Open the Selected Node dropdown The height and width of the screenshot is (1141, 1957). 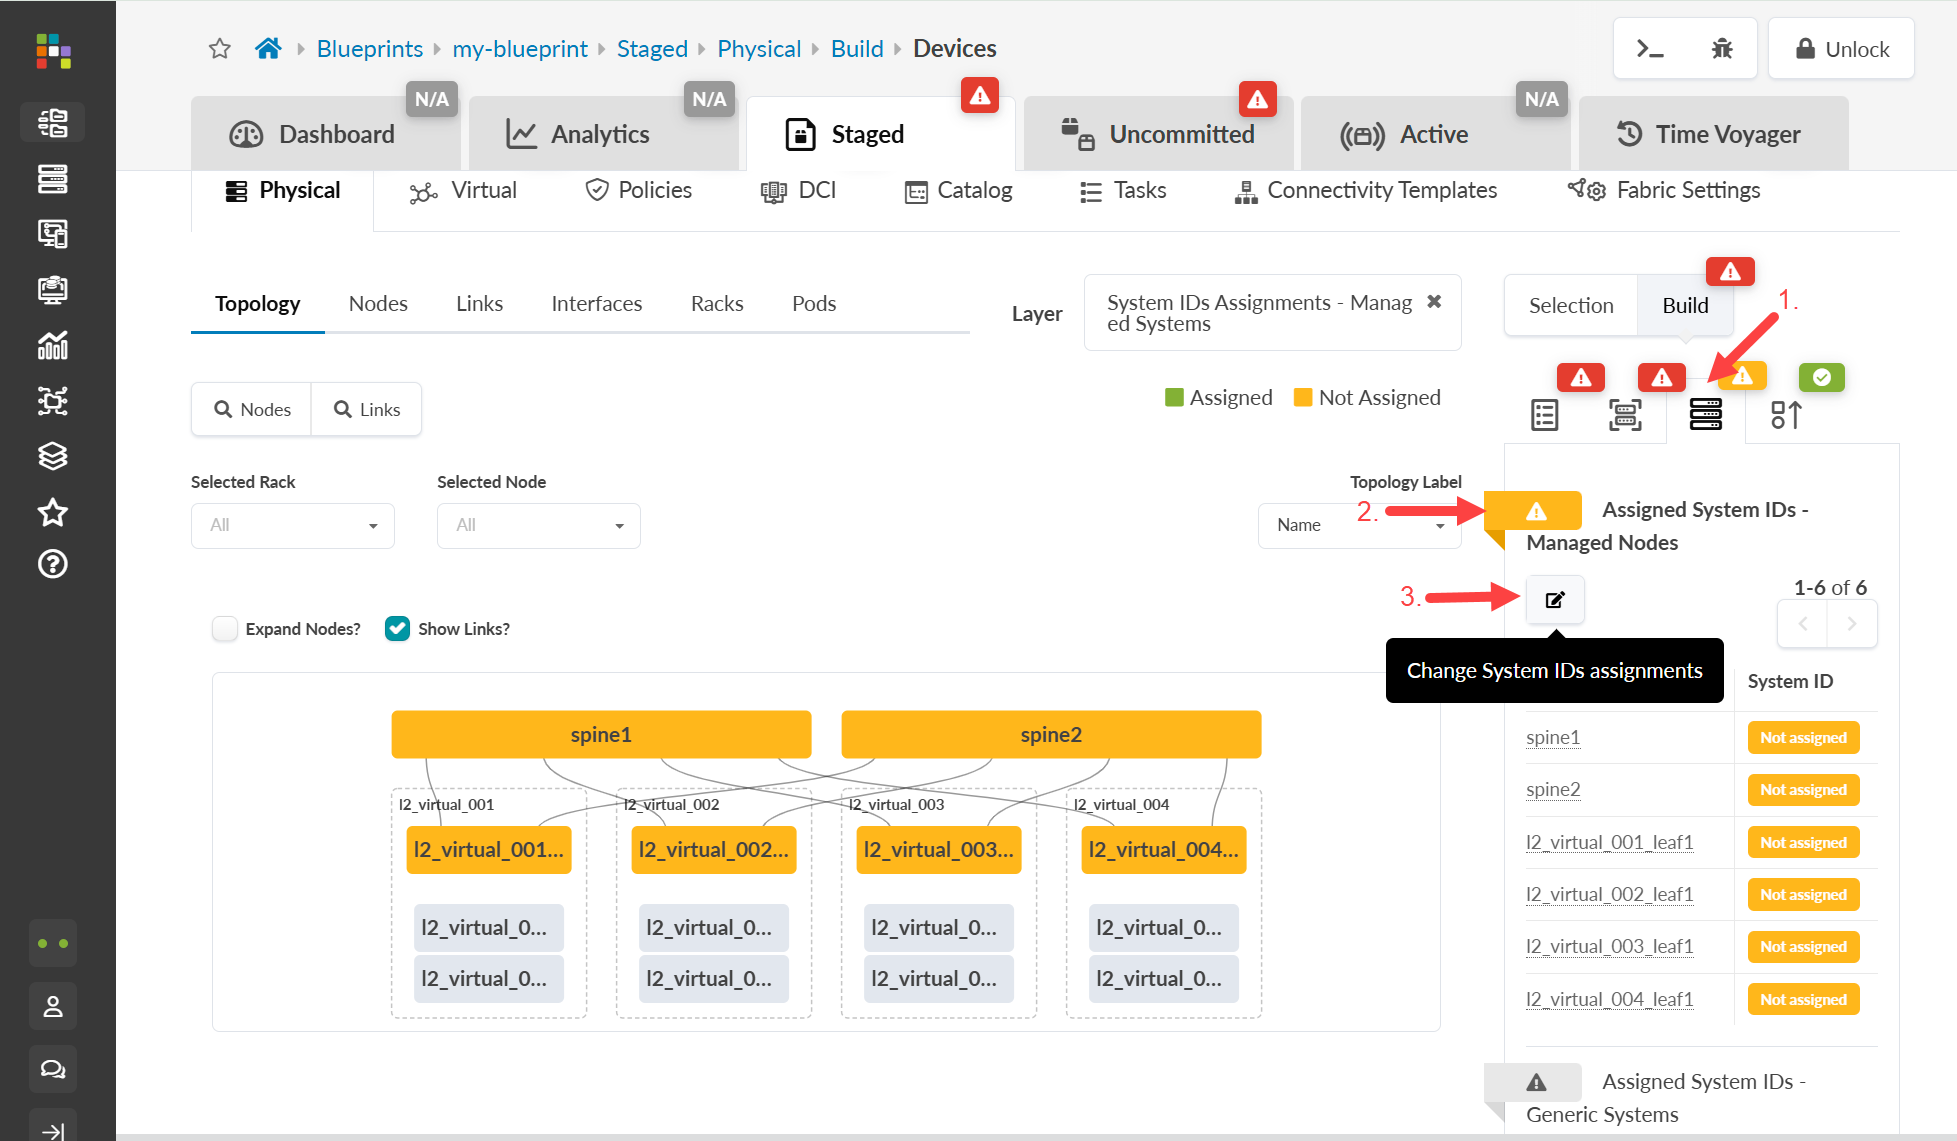(538, 526)
